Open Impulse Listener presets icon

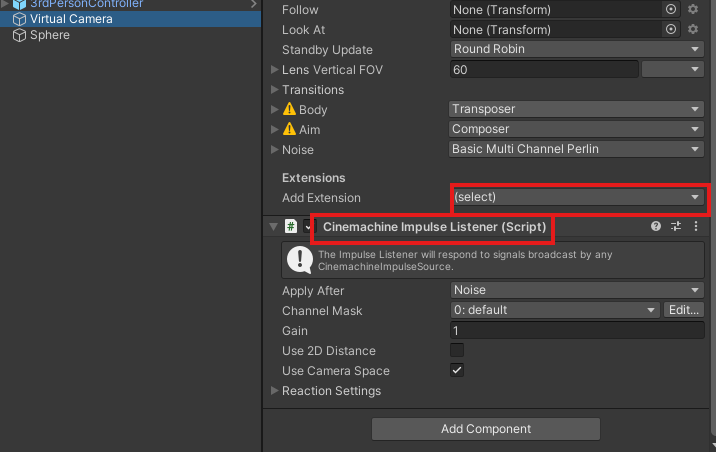676,226
